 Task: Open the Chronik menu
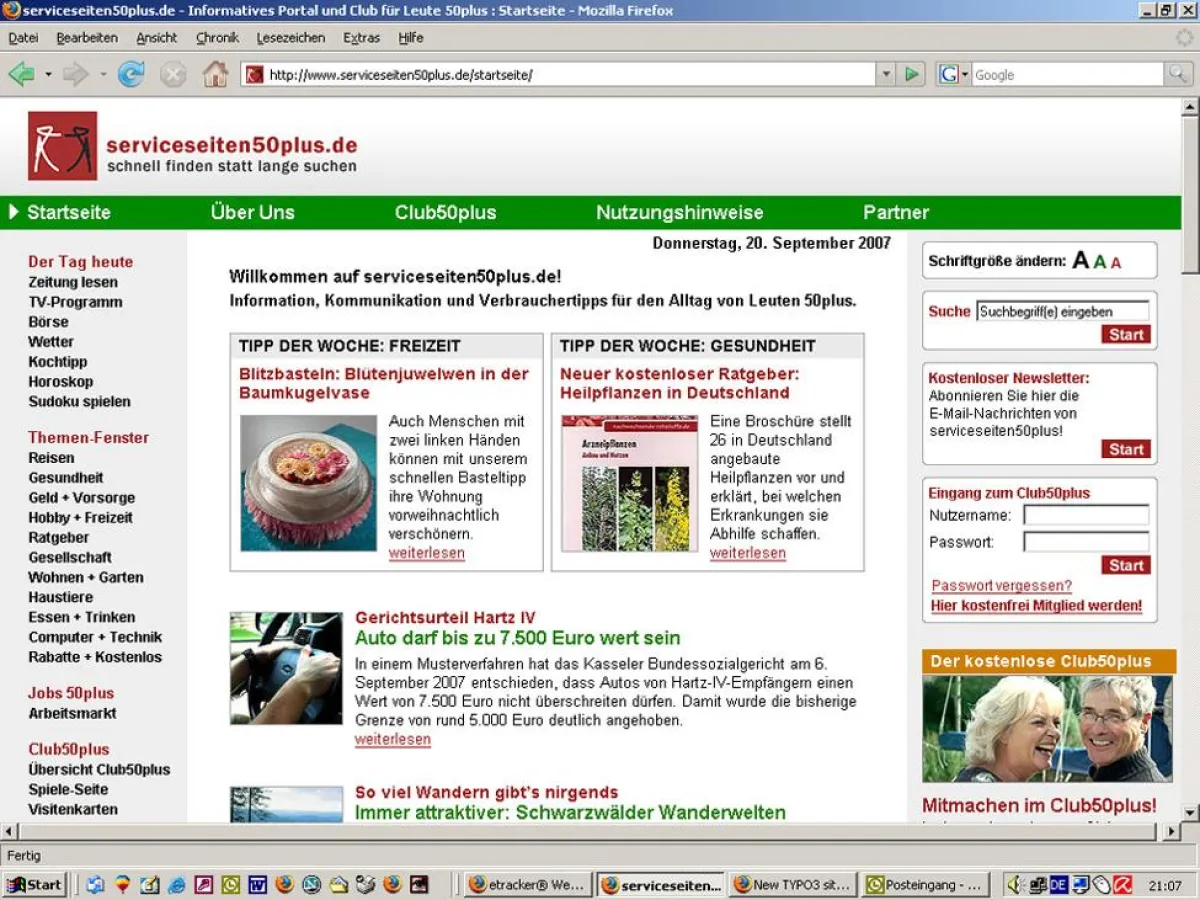pyautogui.click(x=217, y=37)
